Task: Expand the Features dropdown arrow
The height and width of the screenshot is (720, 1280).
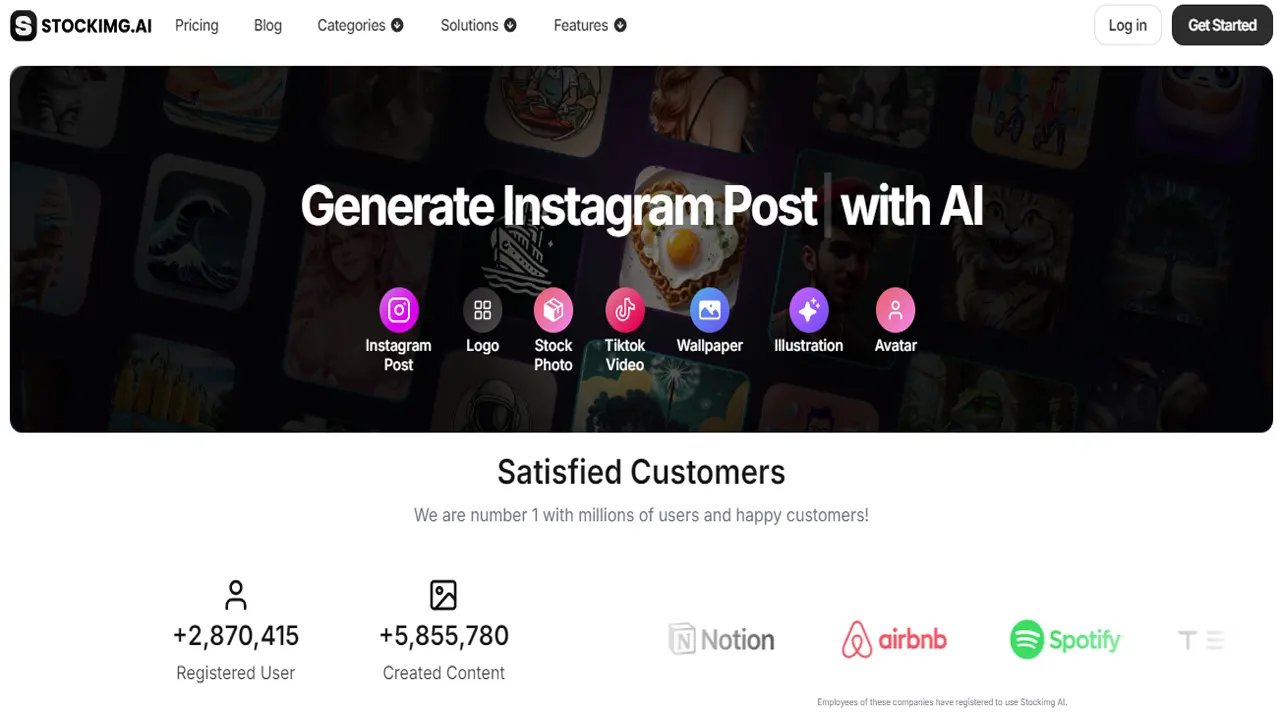Action: [x=620, y=25]
